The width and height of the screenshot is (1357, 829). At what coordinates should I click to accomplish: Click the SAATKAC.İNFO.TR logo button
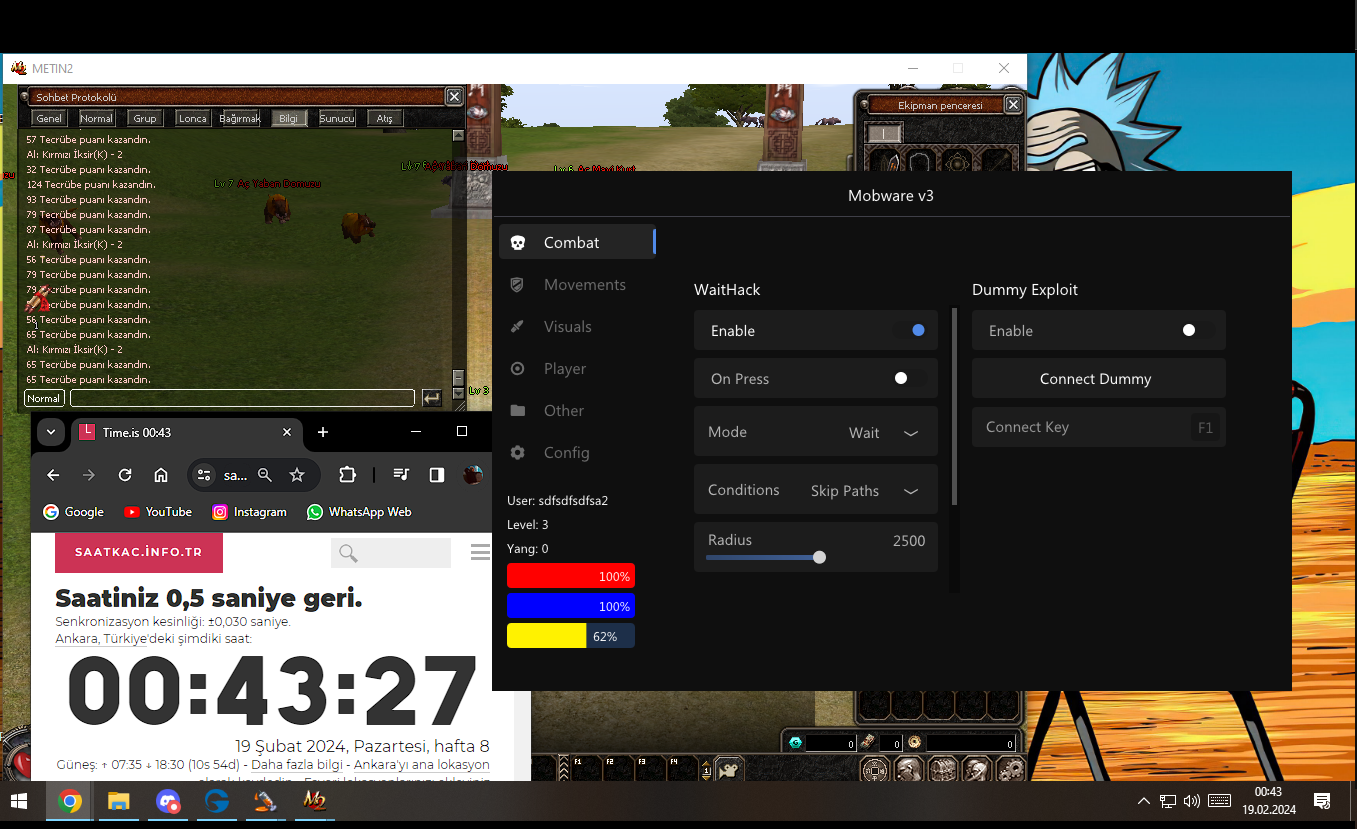coord(139,552)
